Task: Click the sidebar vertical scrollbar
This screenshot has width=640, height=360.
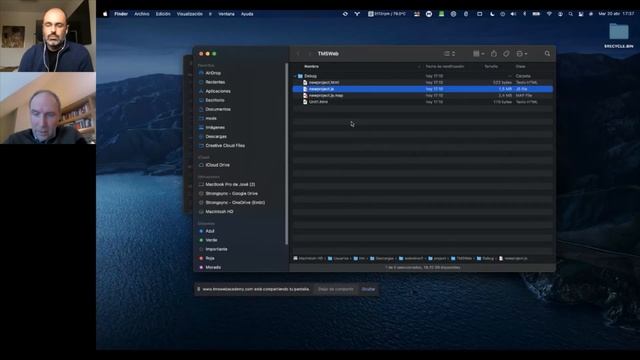Action: (287, 154)
